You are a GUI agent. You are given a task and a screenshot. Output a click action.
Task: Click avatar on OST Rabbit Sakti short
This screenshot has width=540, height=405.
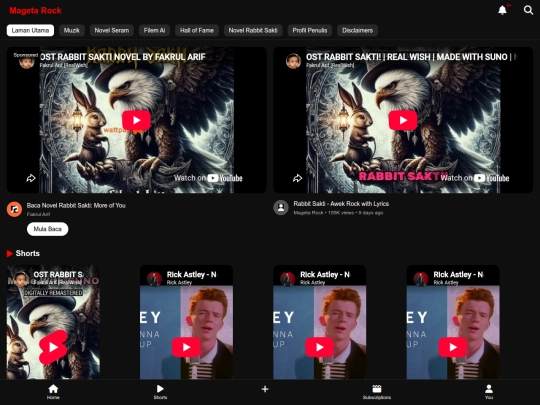(x=21, y=279)
